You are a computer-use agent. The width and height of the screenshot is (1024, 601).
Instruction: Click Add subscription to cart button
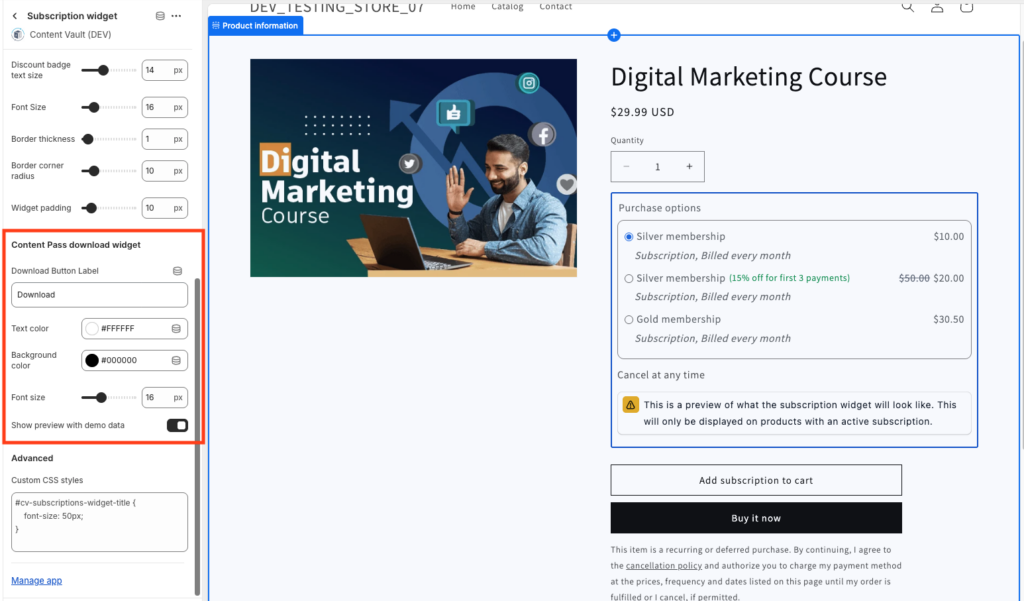pyautogui.click(x=756, y=480)
